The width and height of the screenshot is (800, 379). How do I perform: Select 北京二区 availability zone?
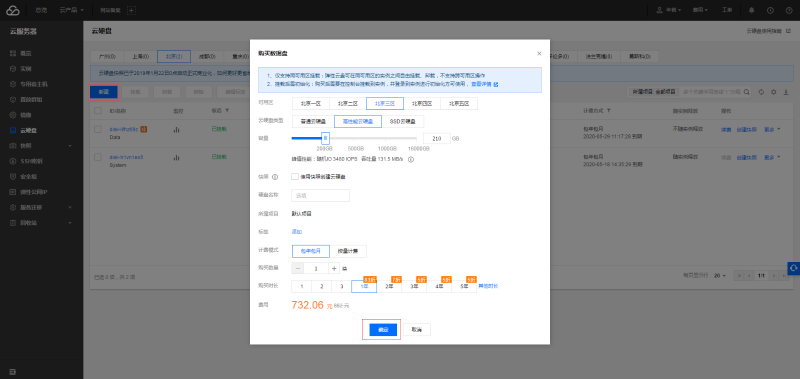coord(348,104)
